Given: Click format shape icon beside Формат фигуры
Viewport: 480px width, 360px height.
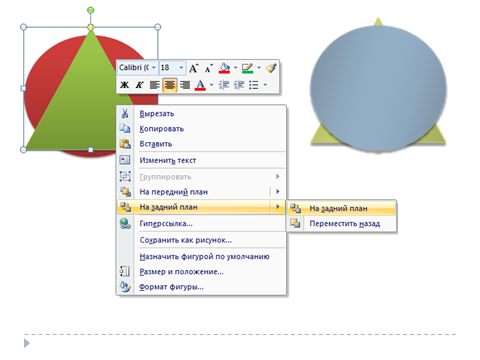Looking at the screenshot, I should [x=125, y=286].
